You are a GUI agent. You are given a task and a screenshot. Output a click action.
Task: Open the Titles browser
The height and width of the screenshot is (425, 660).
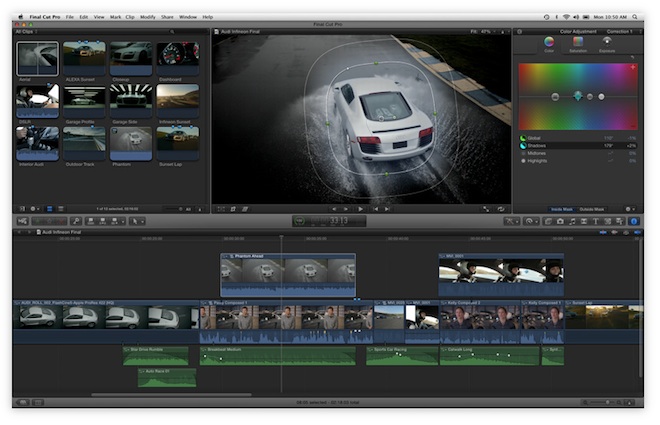pyautogui.click(x=598, y=221)
